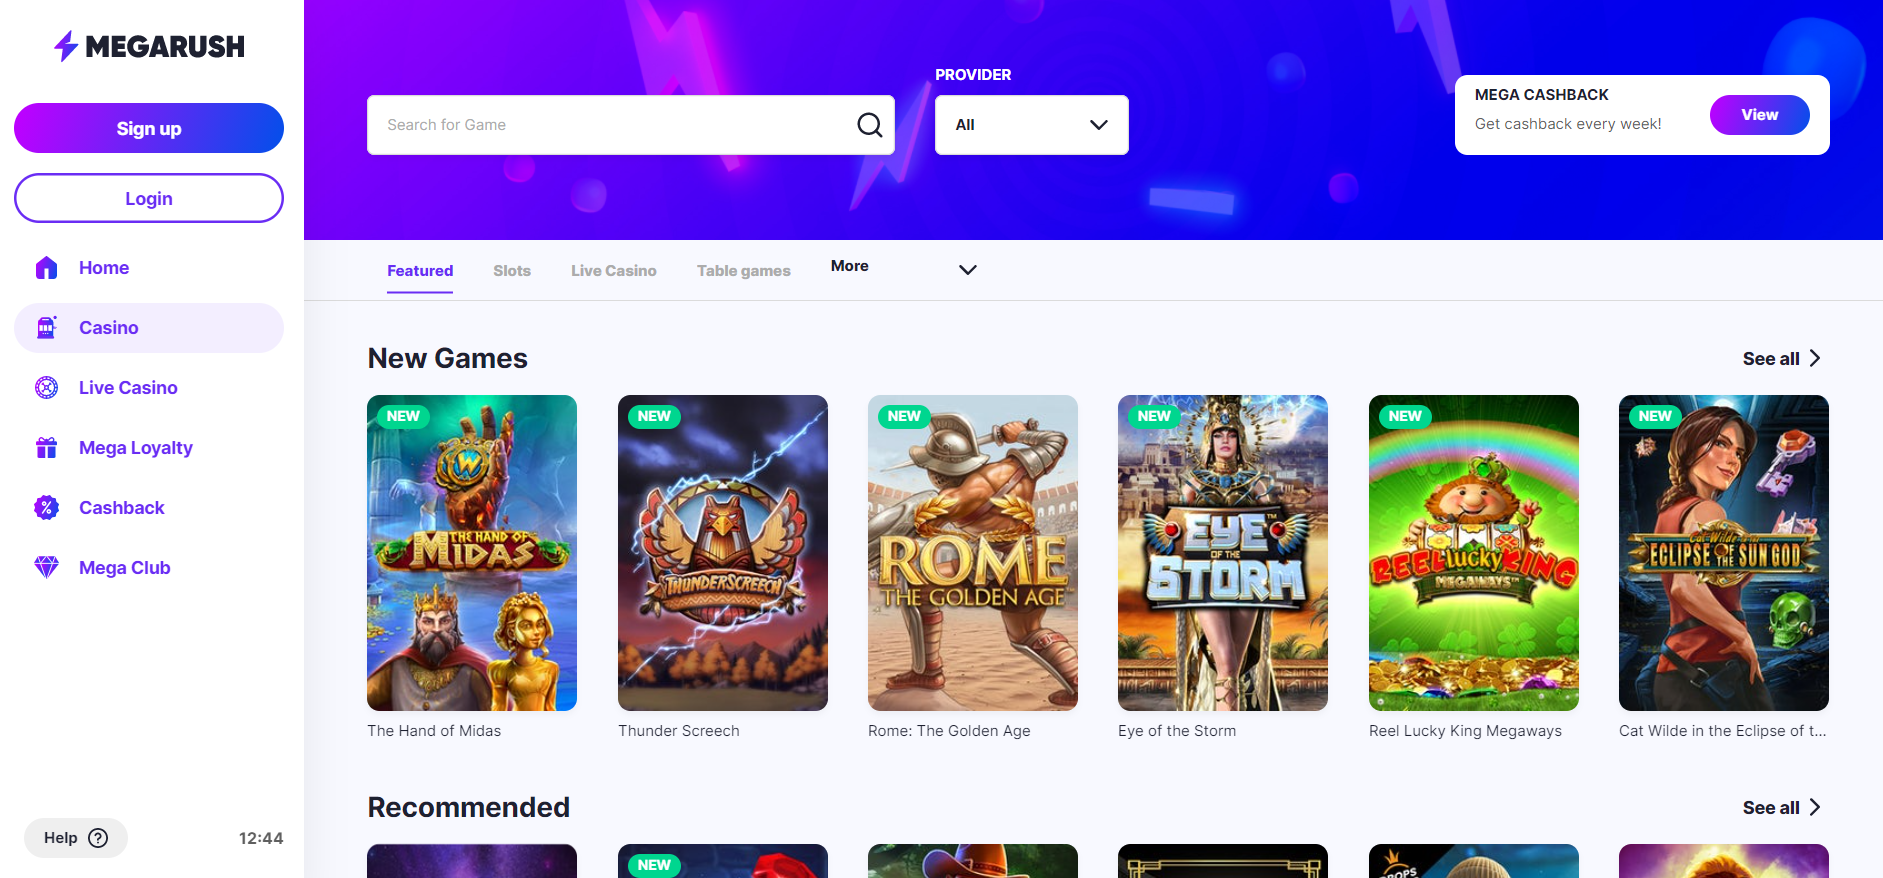The height and width of the screenshot is (878, 1883).
Task: Click the Sign up button
Action: click(149, 128)
